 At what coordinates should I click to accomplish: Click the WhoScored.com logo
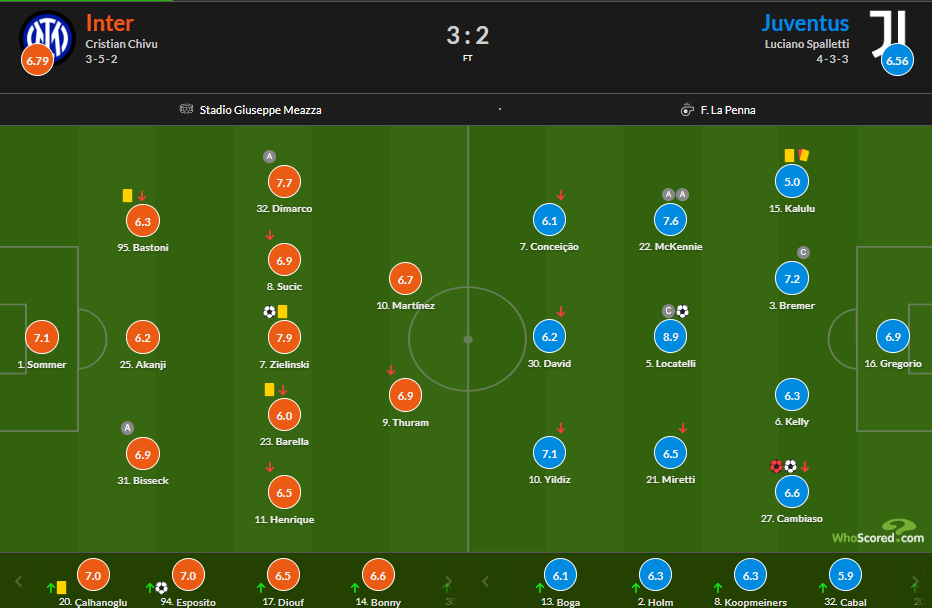[878, 533]
